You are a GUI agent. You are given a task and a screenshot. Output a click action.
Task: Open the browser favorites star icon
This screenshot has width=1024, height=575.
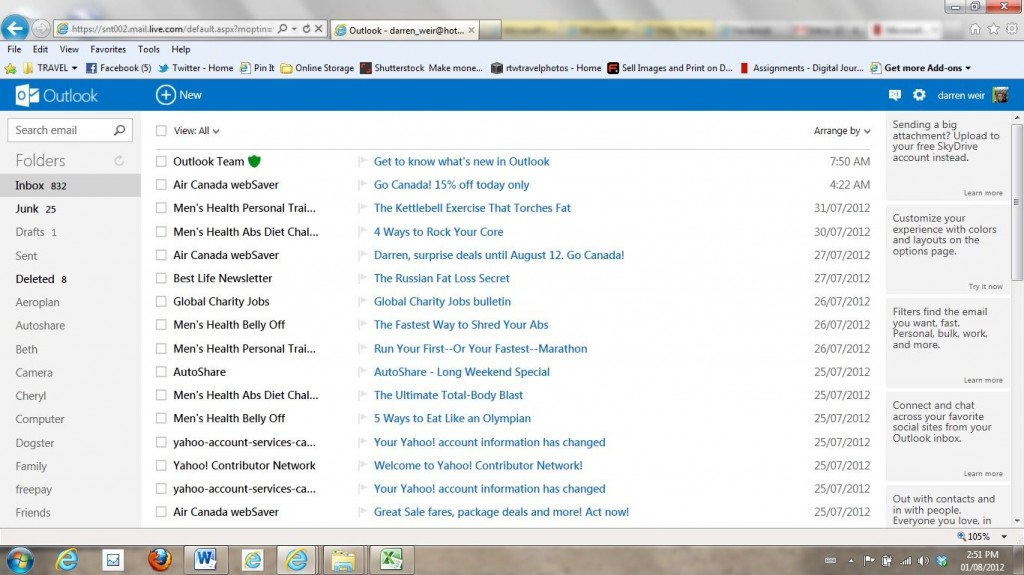993,29
